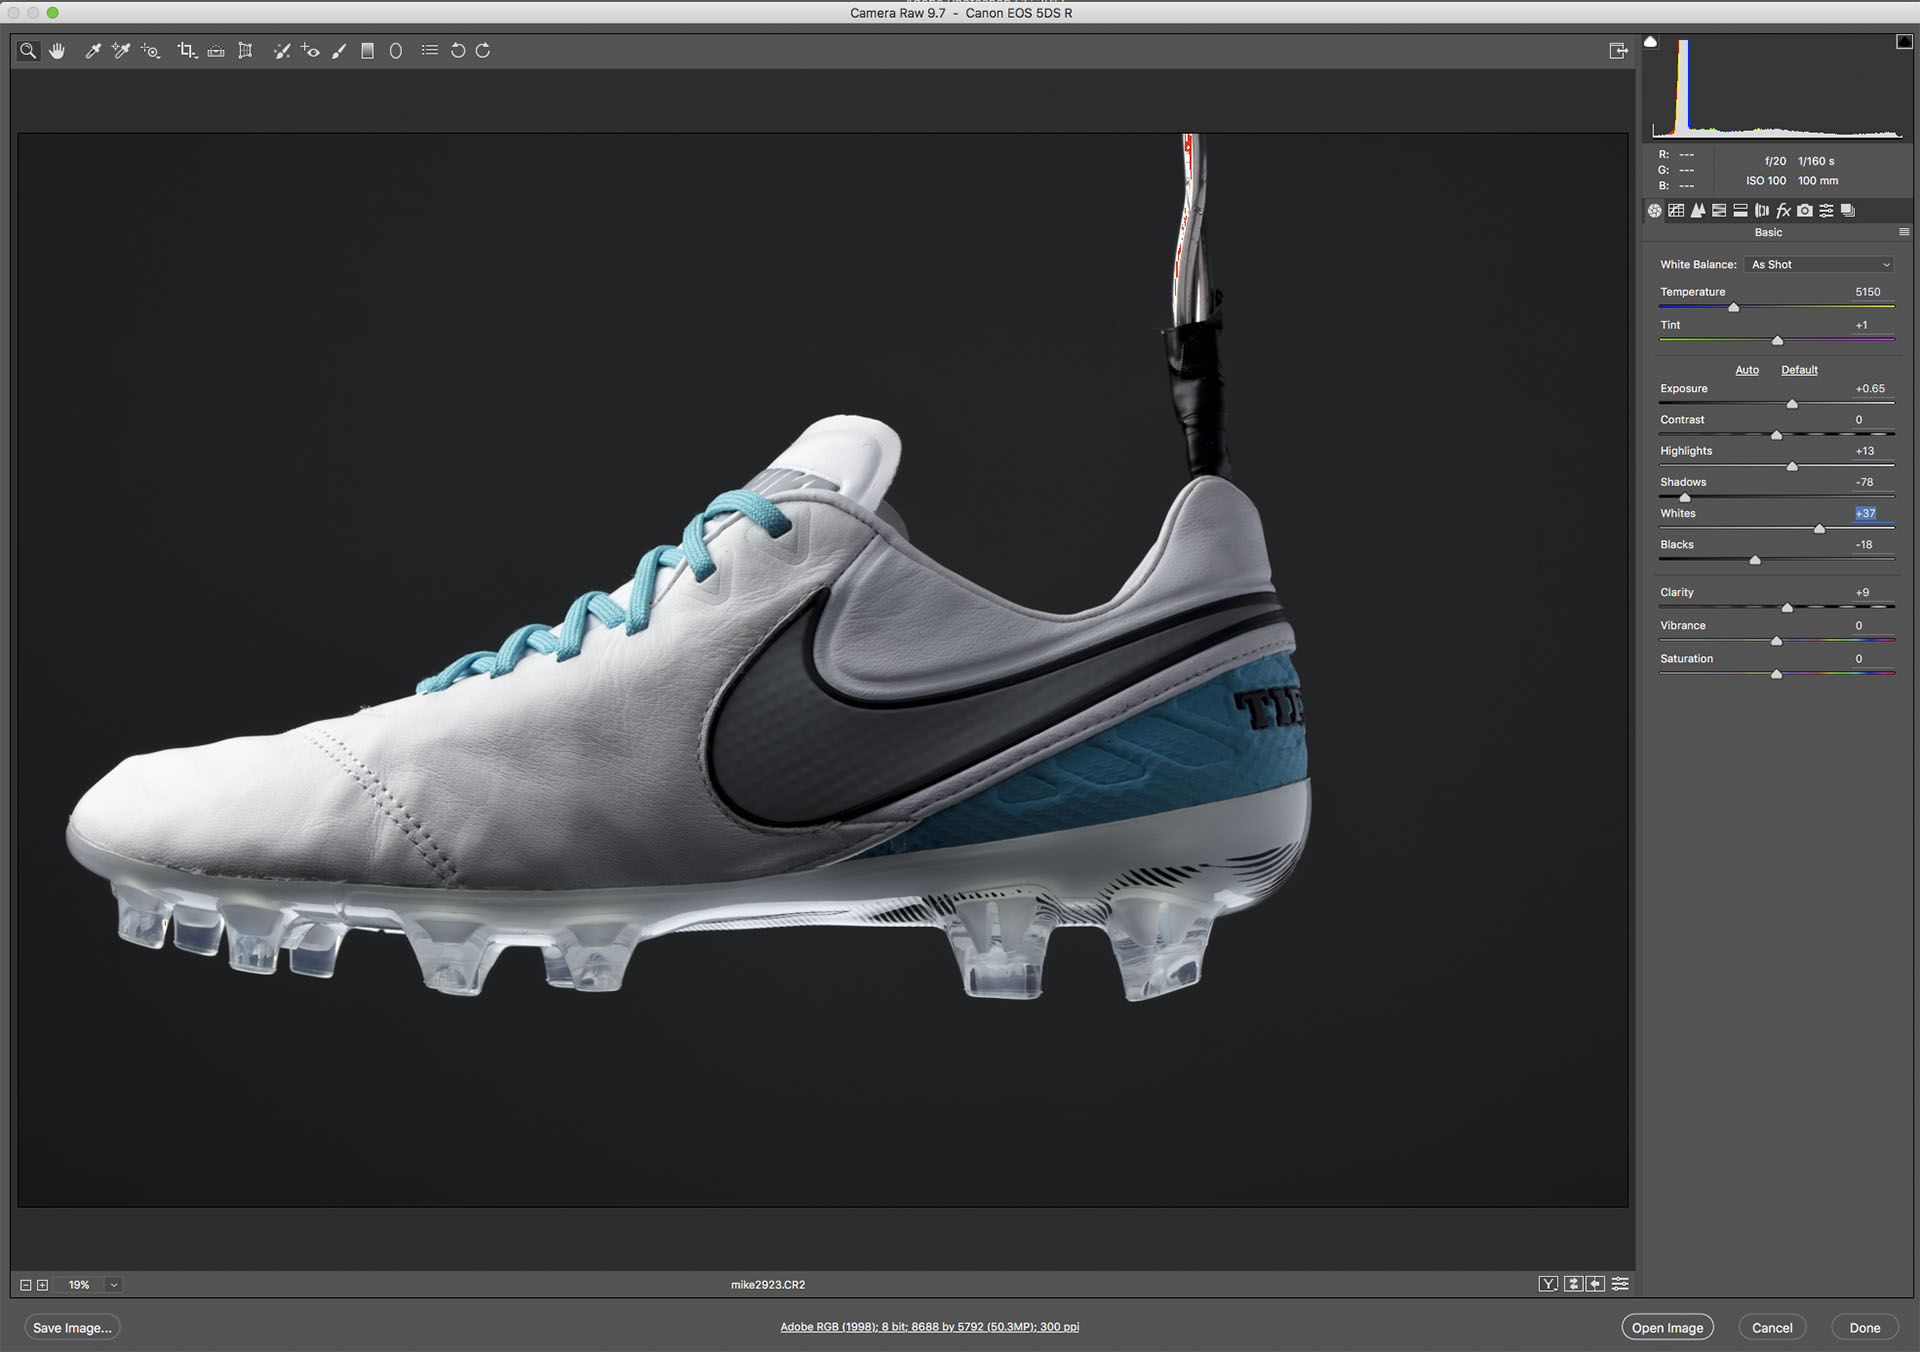Open the White Balance dropdown
Screen dimensions: 1920x1352
click(x=1820, y=265)
